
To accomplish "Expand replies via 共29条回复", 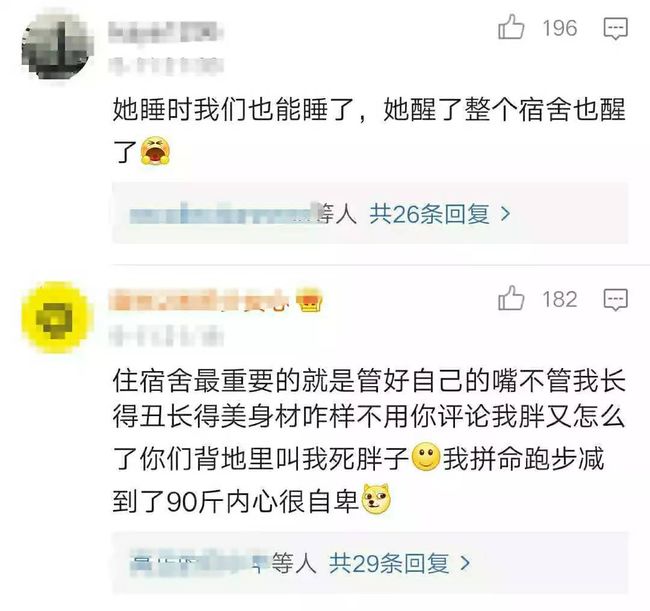I will (389, 563).
